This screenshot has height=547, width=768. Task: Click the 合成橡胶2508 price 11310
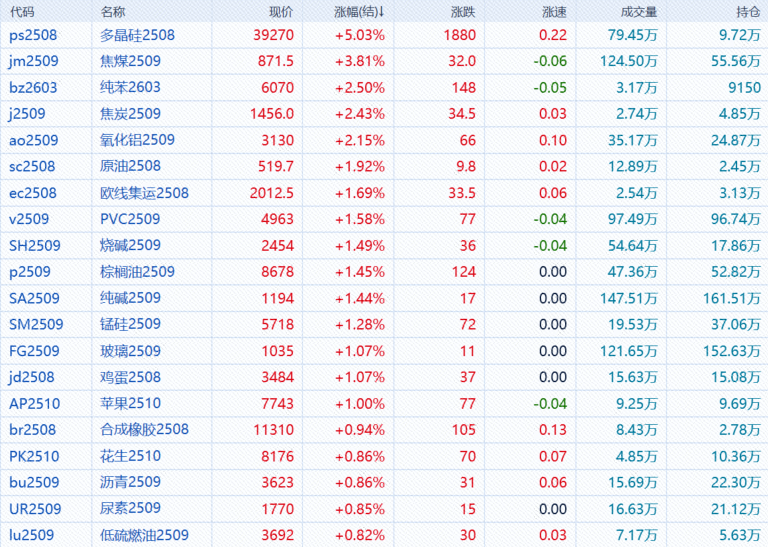coord(273,430)
